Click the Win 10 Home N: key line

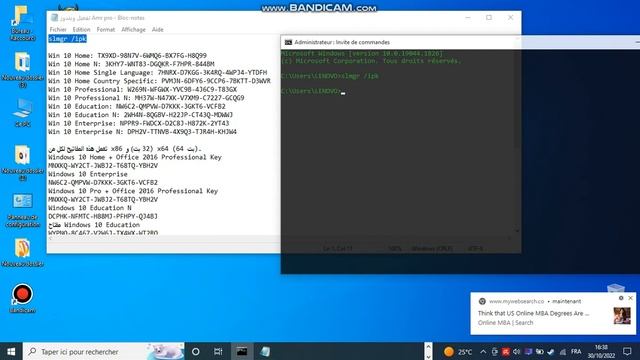click(131, 64)
